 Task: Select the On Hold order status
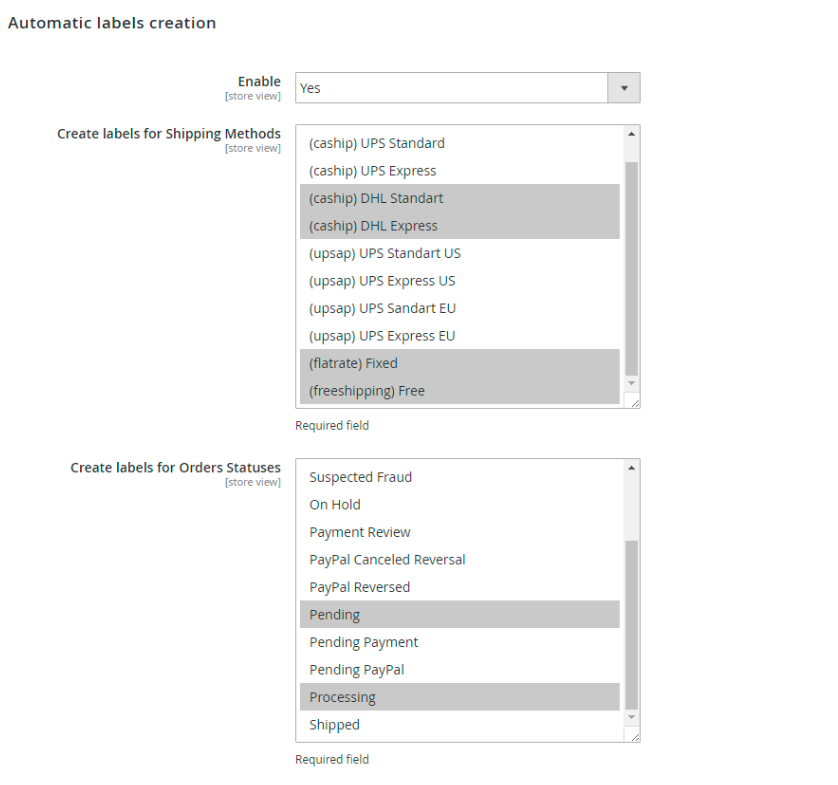[x=335, y=505]
